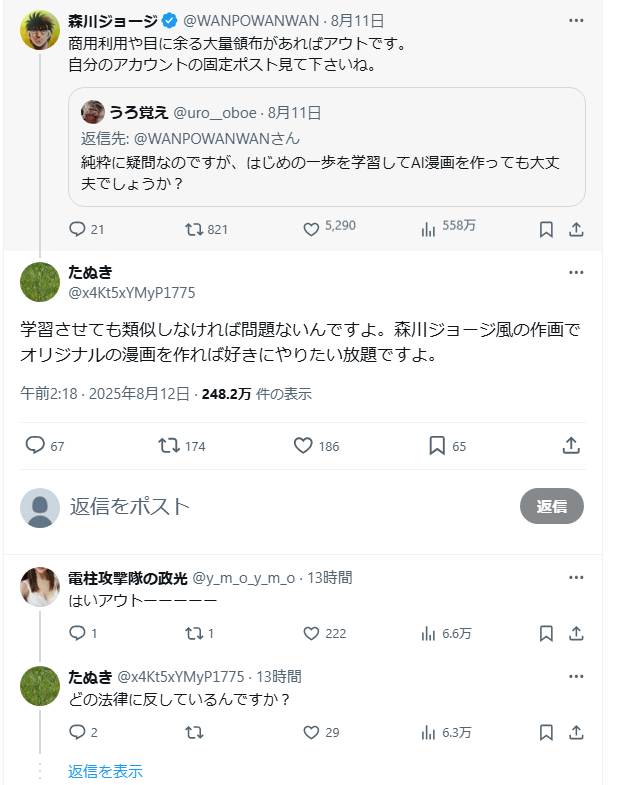Share 森川ジョージ's top post
The height and width of the screenshot is (785, 618).
click(576, 229)
